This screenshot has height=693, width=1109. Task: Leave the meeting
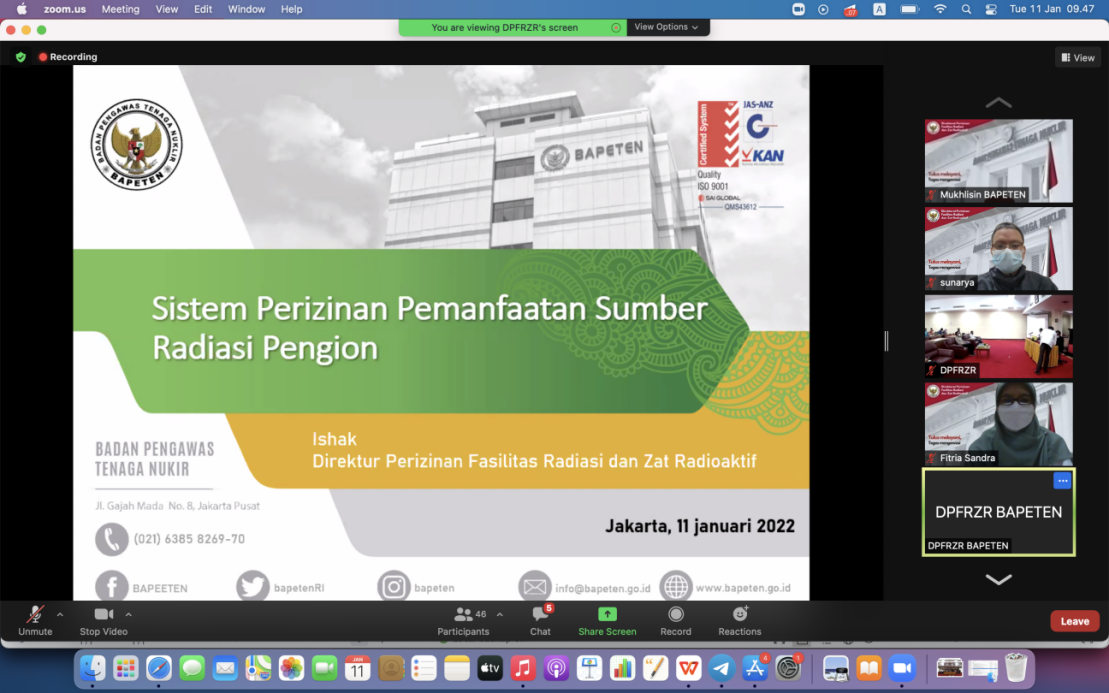point(1074,621)
